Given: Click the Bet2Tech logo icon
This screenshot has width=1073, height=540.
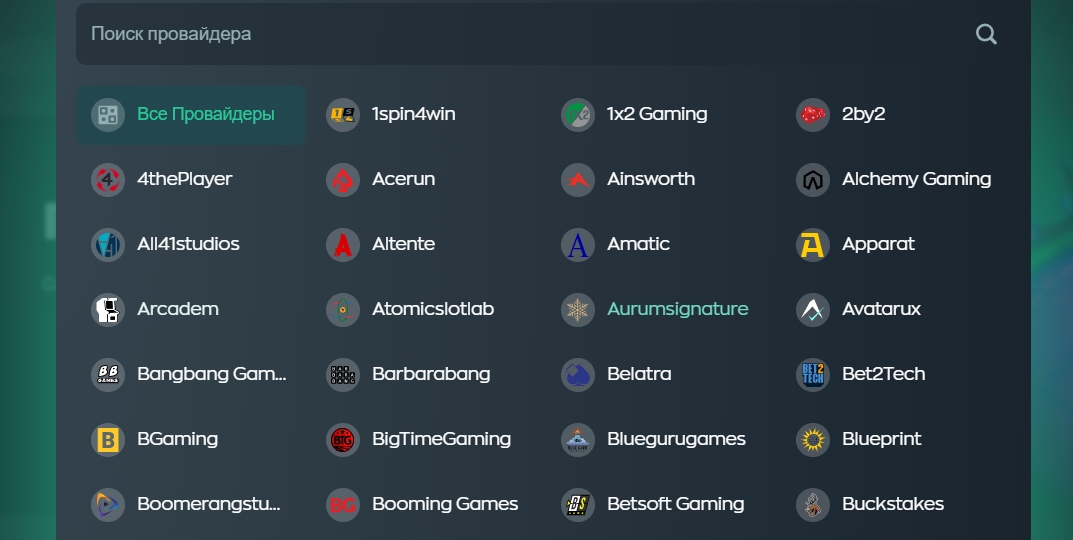Looking at the screenshot, I should click(813, 374).
